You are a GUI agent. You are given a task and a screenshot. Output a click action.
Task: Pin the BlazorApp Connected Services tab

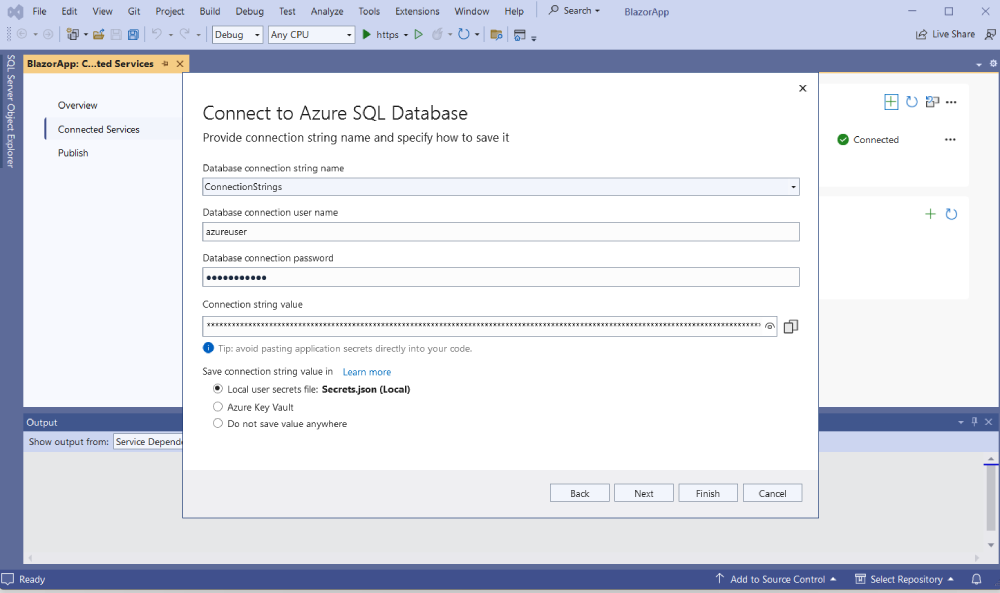(165, 64)
